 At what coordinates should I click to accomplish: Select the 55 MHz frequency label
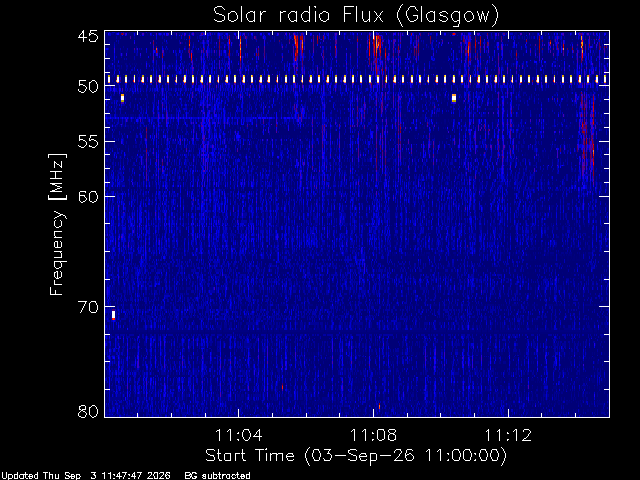[x=88, y=142]
